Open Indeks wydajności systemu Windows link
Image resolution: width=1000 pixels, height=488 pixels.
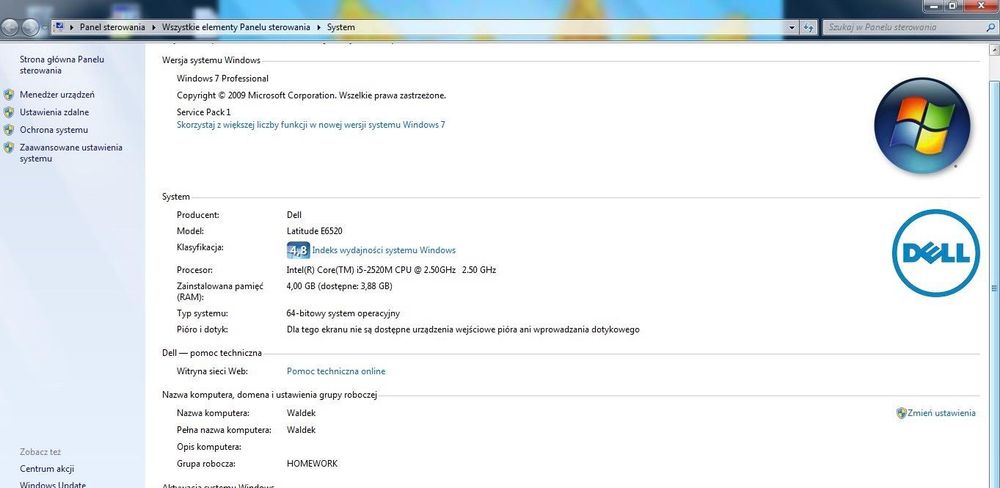384,250
